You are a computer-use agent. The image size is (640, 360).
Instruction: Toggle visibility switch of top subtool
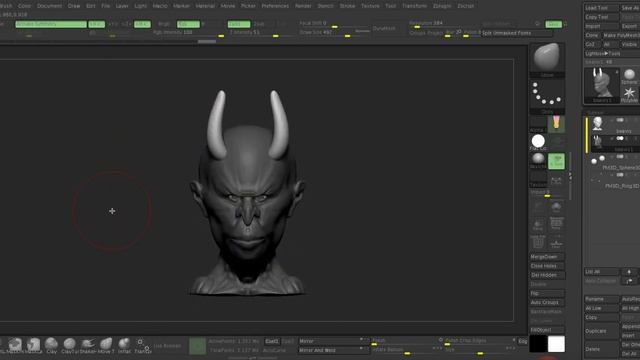[620, 120]
